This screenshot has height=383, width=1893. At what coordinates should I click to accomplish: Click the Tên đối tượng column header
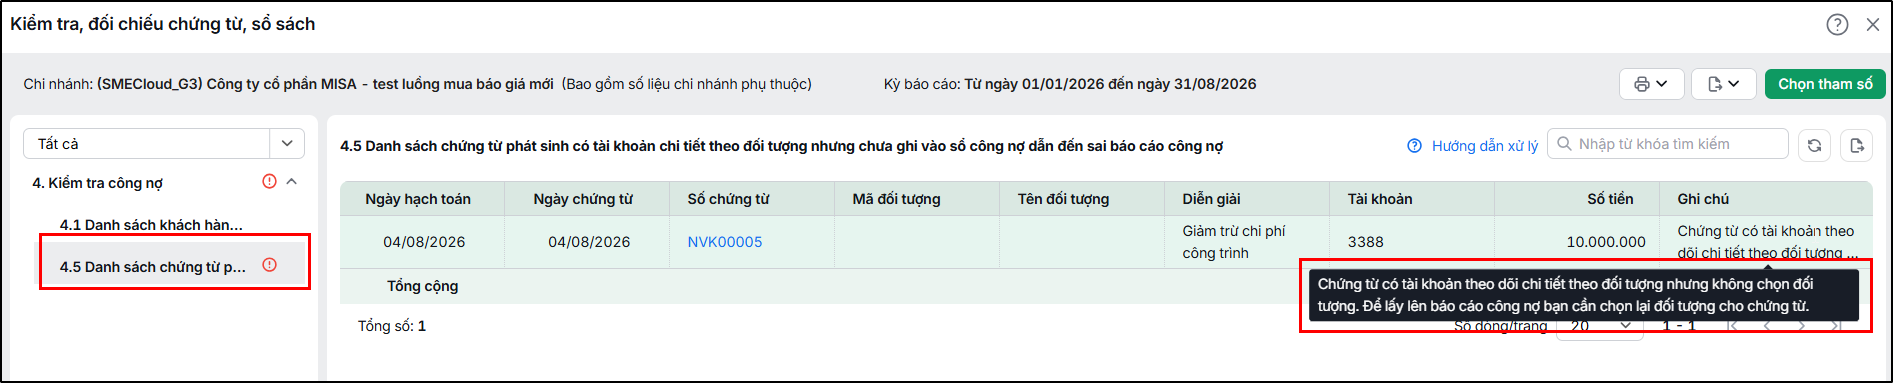(x=1082, y=199)
